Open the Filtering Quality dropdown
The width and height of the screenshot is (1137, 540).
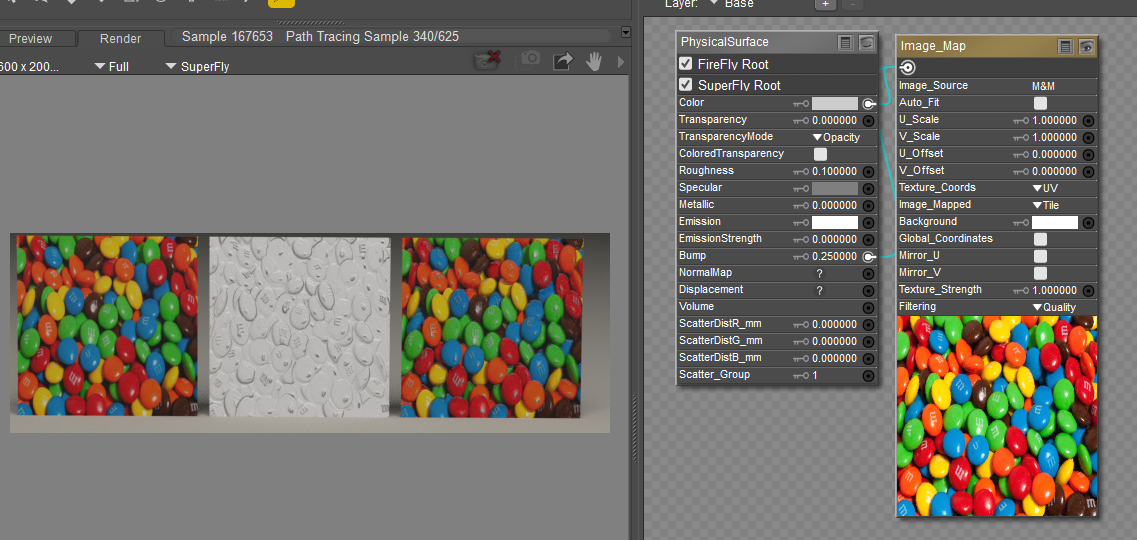coord(1054,307)
